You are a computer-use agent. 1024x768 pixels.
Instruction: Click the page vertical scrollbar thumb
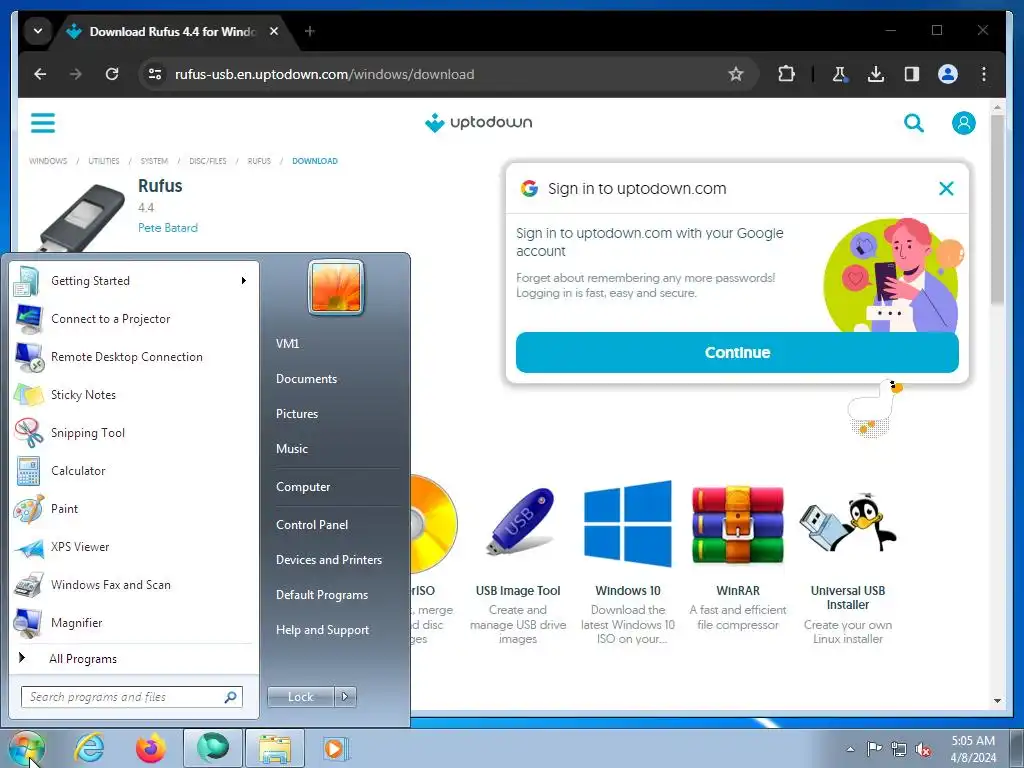coord(997,209)
